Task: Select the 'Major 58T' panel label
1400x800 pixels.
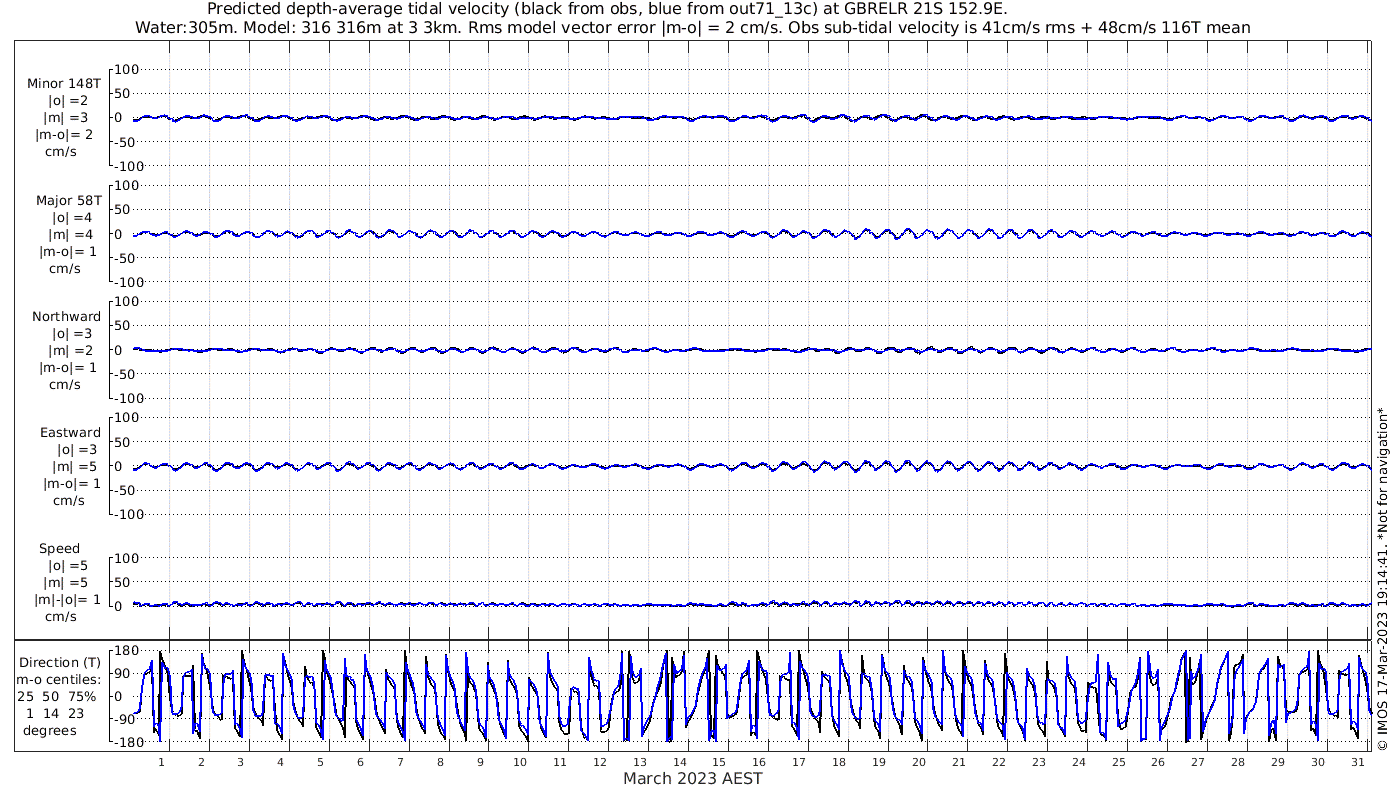Action: pyautogui.click(x=68, y=200)
